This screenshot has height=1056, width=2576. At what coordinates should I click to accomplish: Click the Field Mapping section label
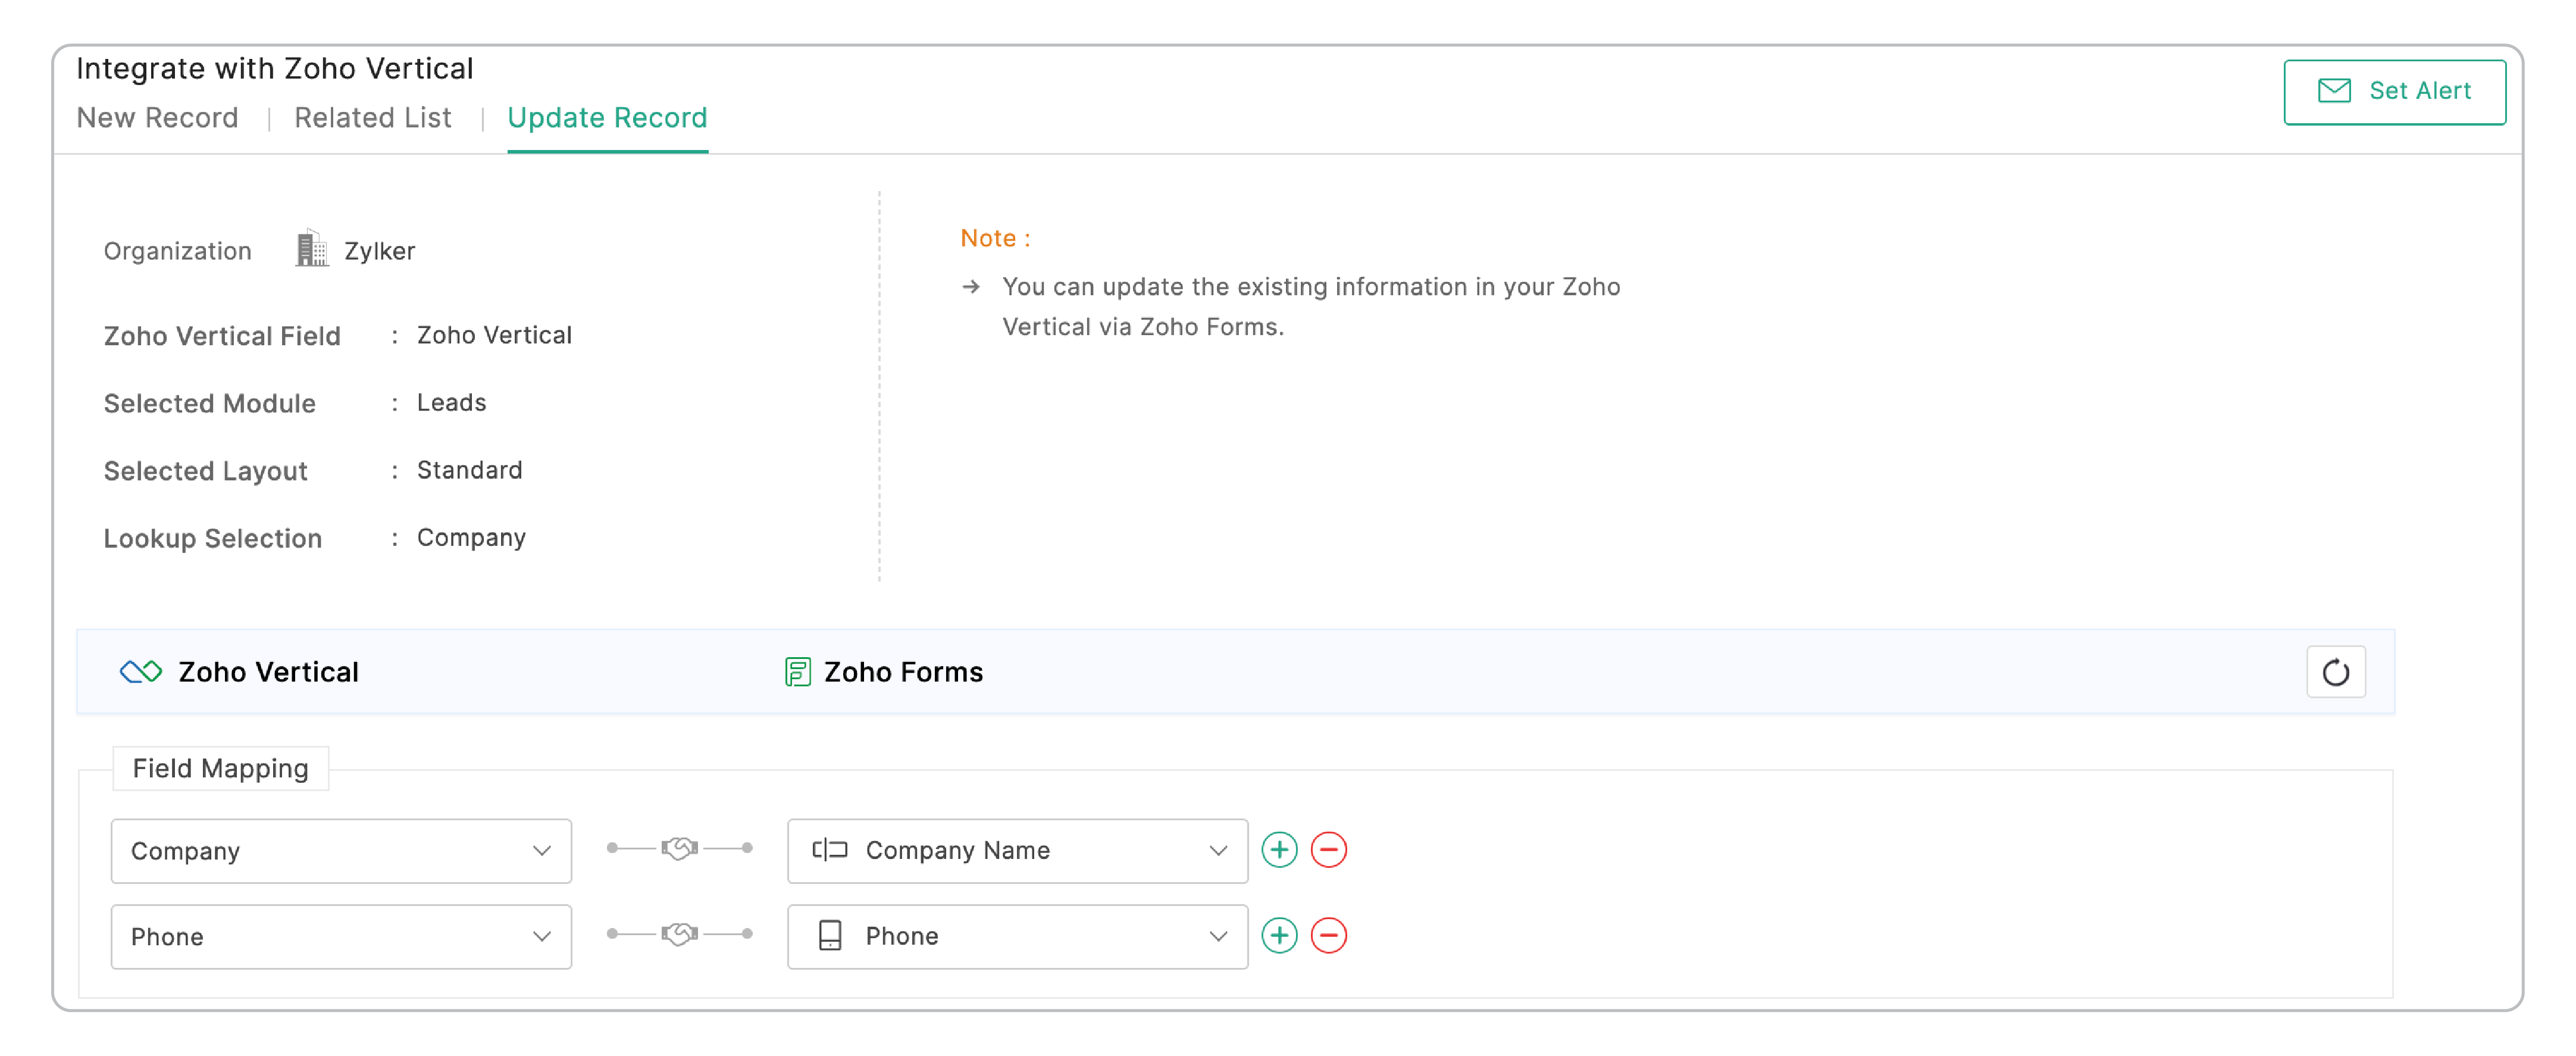coord(220,768)
